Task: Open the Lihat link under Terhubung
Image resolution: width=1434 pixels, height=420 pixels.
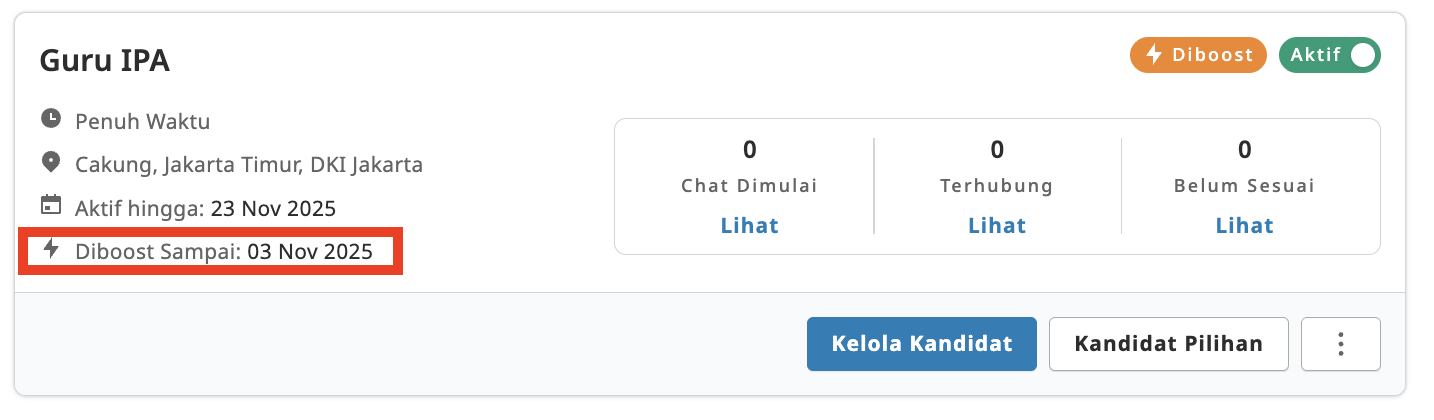Action: point(996,225)
